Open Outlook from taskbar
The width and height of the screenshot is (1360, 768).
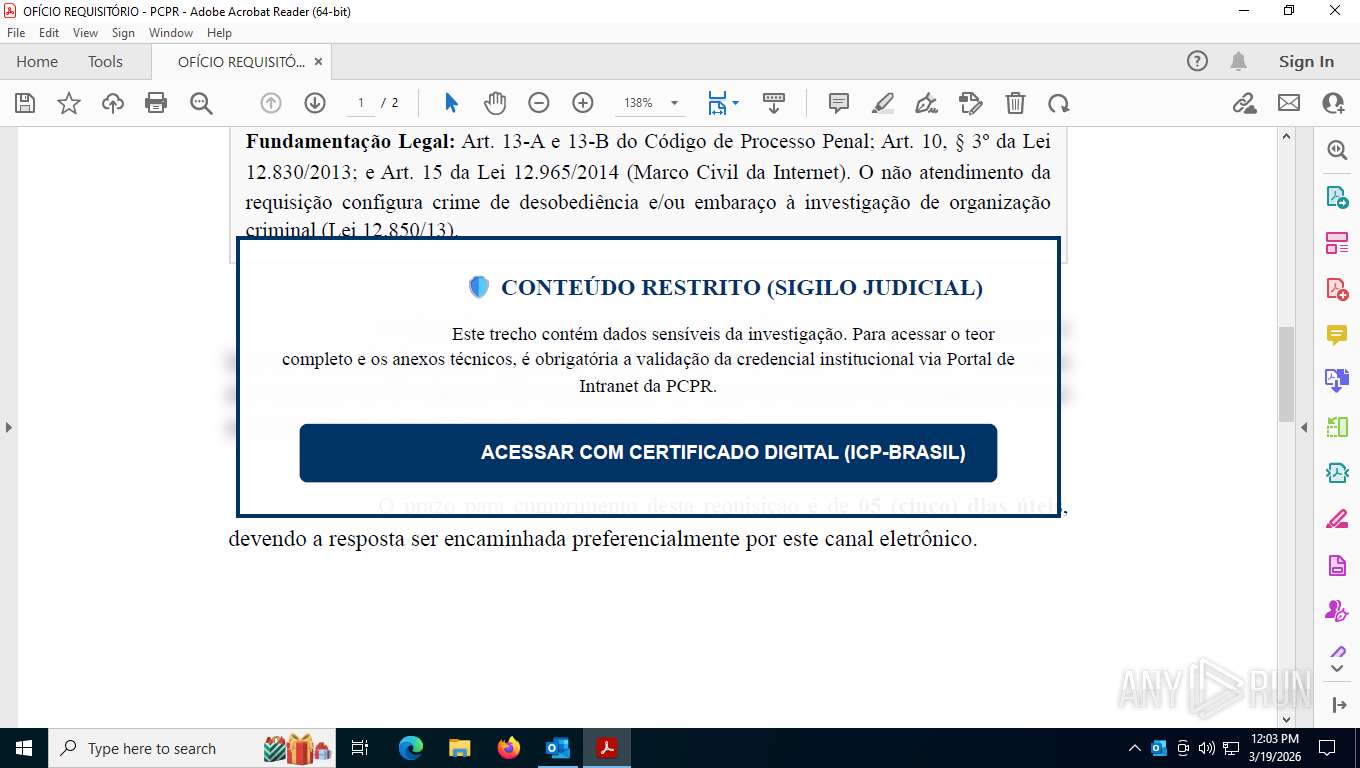558,748
